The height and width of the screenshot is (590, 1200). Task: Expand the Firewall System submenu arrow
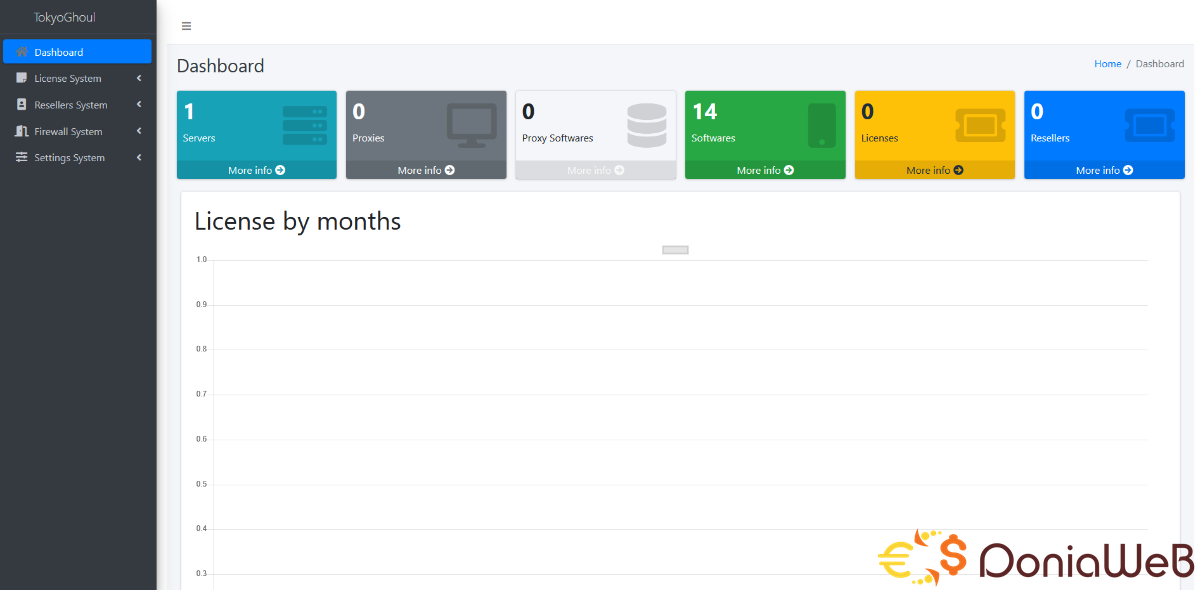(x=139, y=131)
